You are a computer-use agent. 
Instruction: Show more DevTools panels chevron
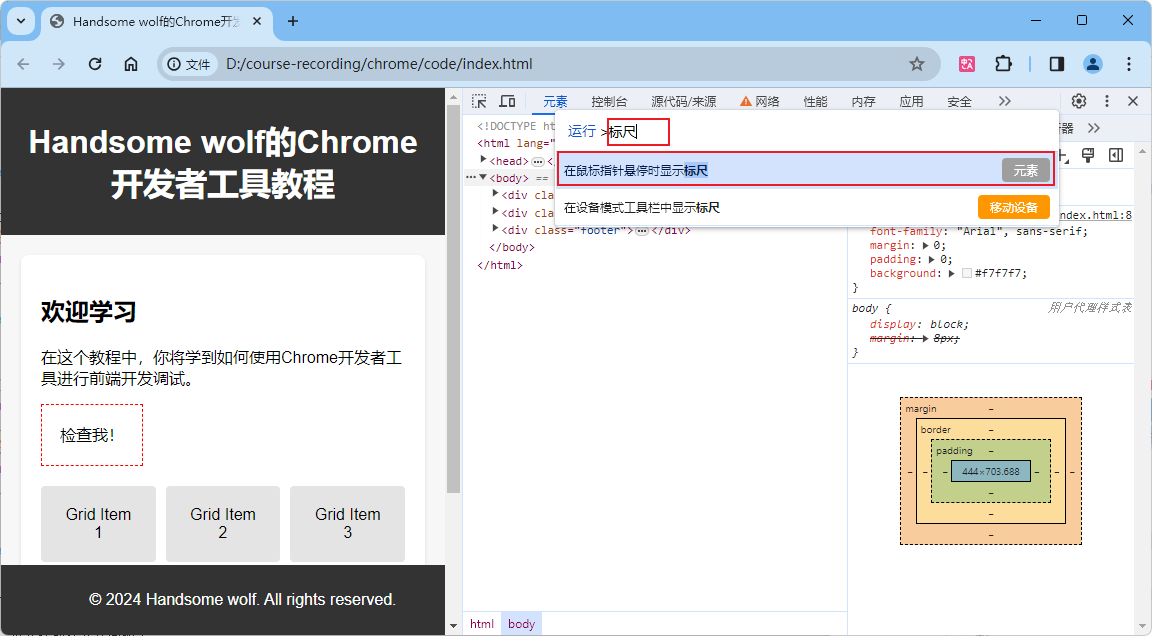click(1004, 101)
